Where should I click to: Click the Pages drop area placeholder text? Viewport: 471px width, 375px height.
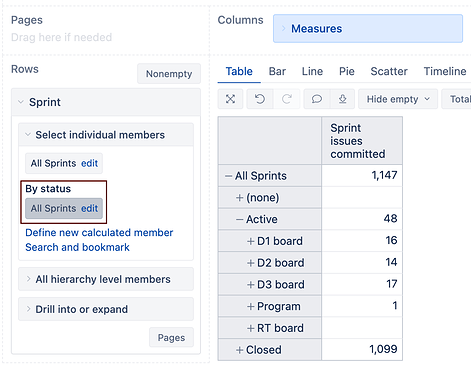pyautogui.click(x=61, y=37)
